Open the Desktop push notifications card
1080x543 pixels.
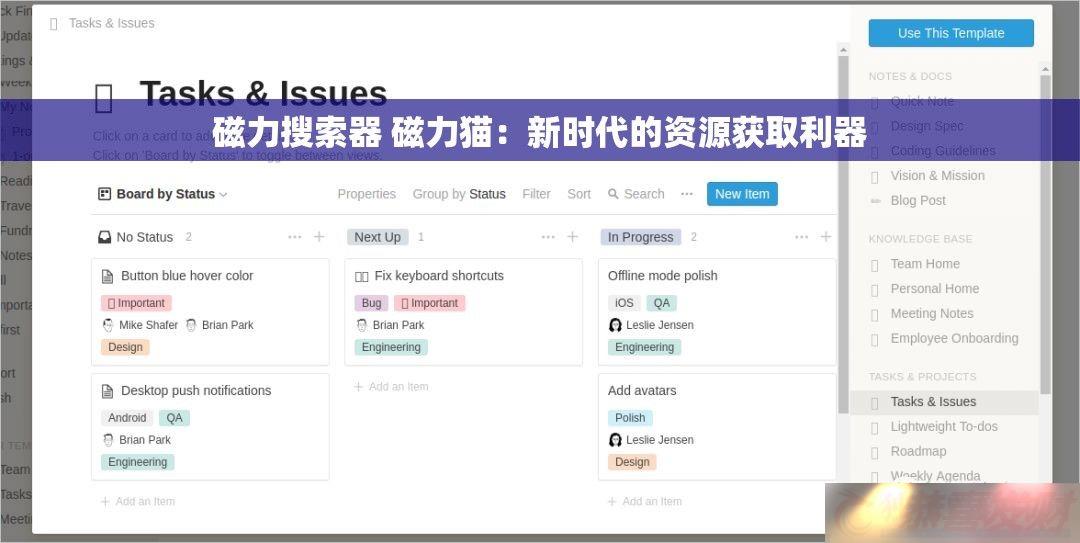pos(210,427)
